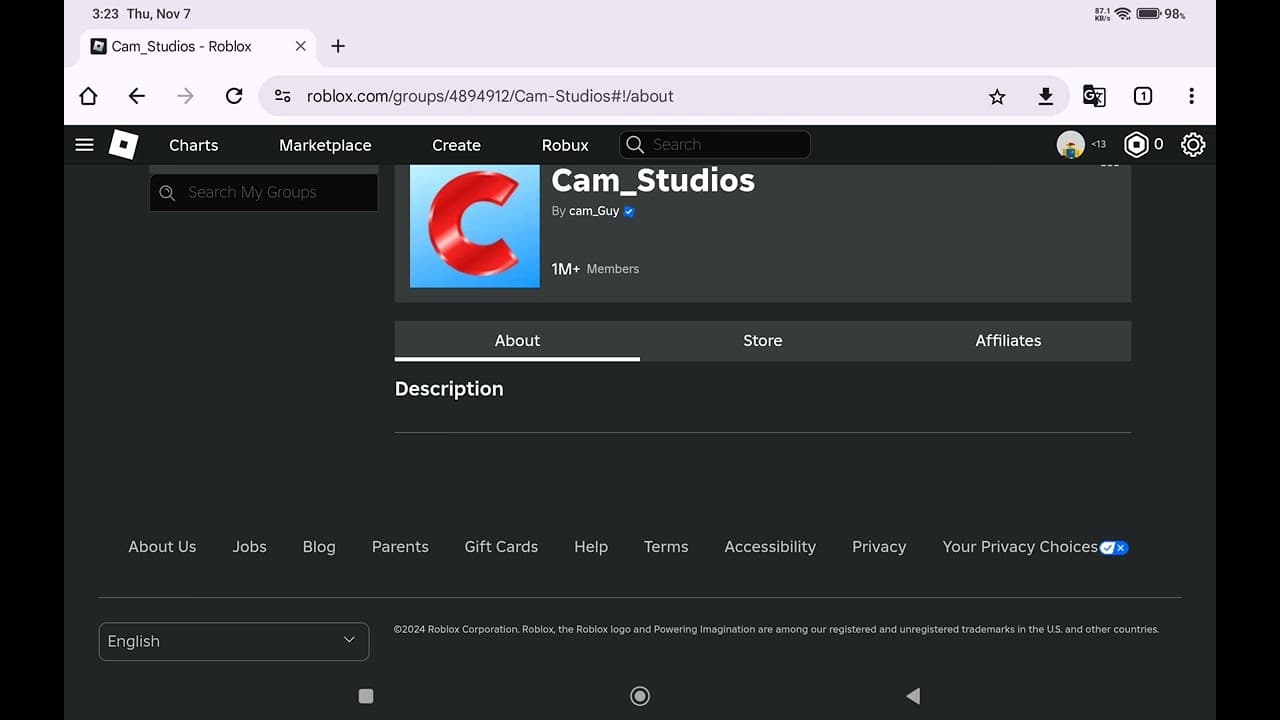View the Terms footer link

click(666, 547)
